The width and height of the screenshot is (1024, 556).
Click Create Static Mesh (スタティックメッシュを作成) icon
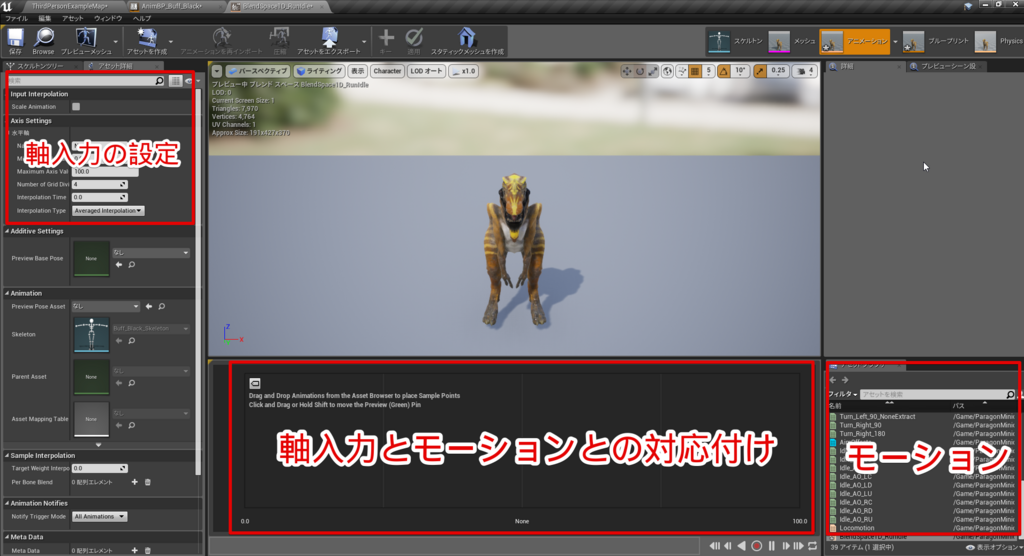pos(466,38)
